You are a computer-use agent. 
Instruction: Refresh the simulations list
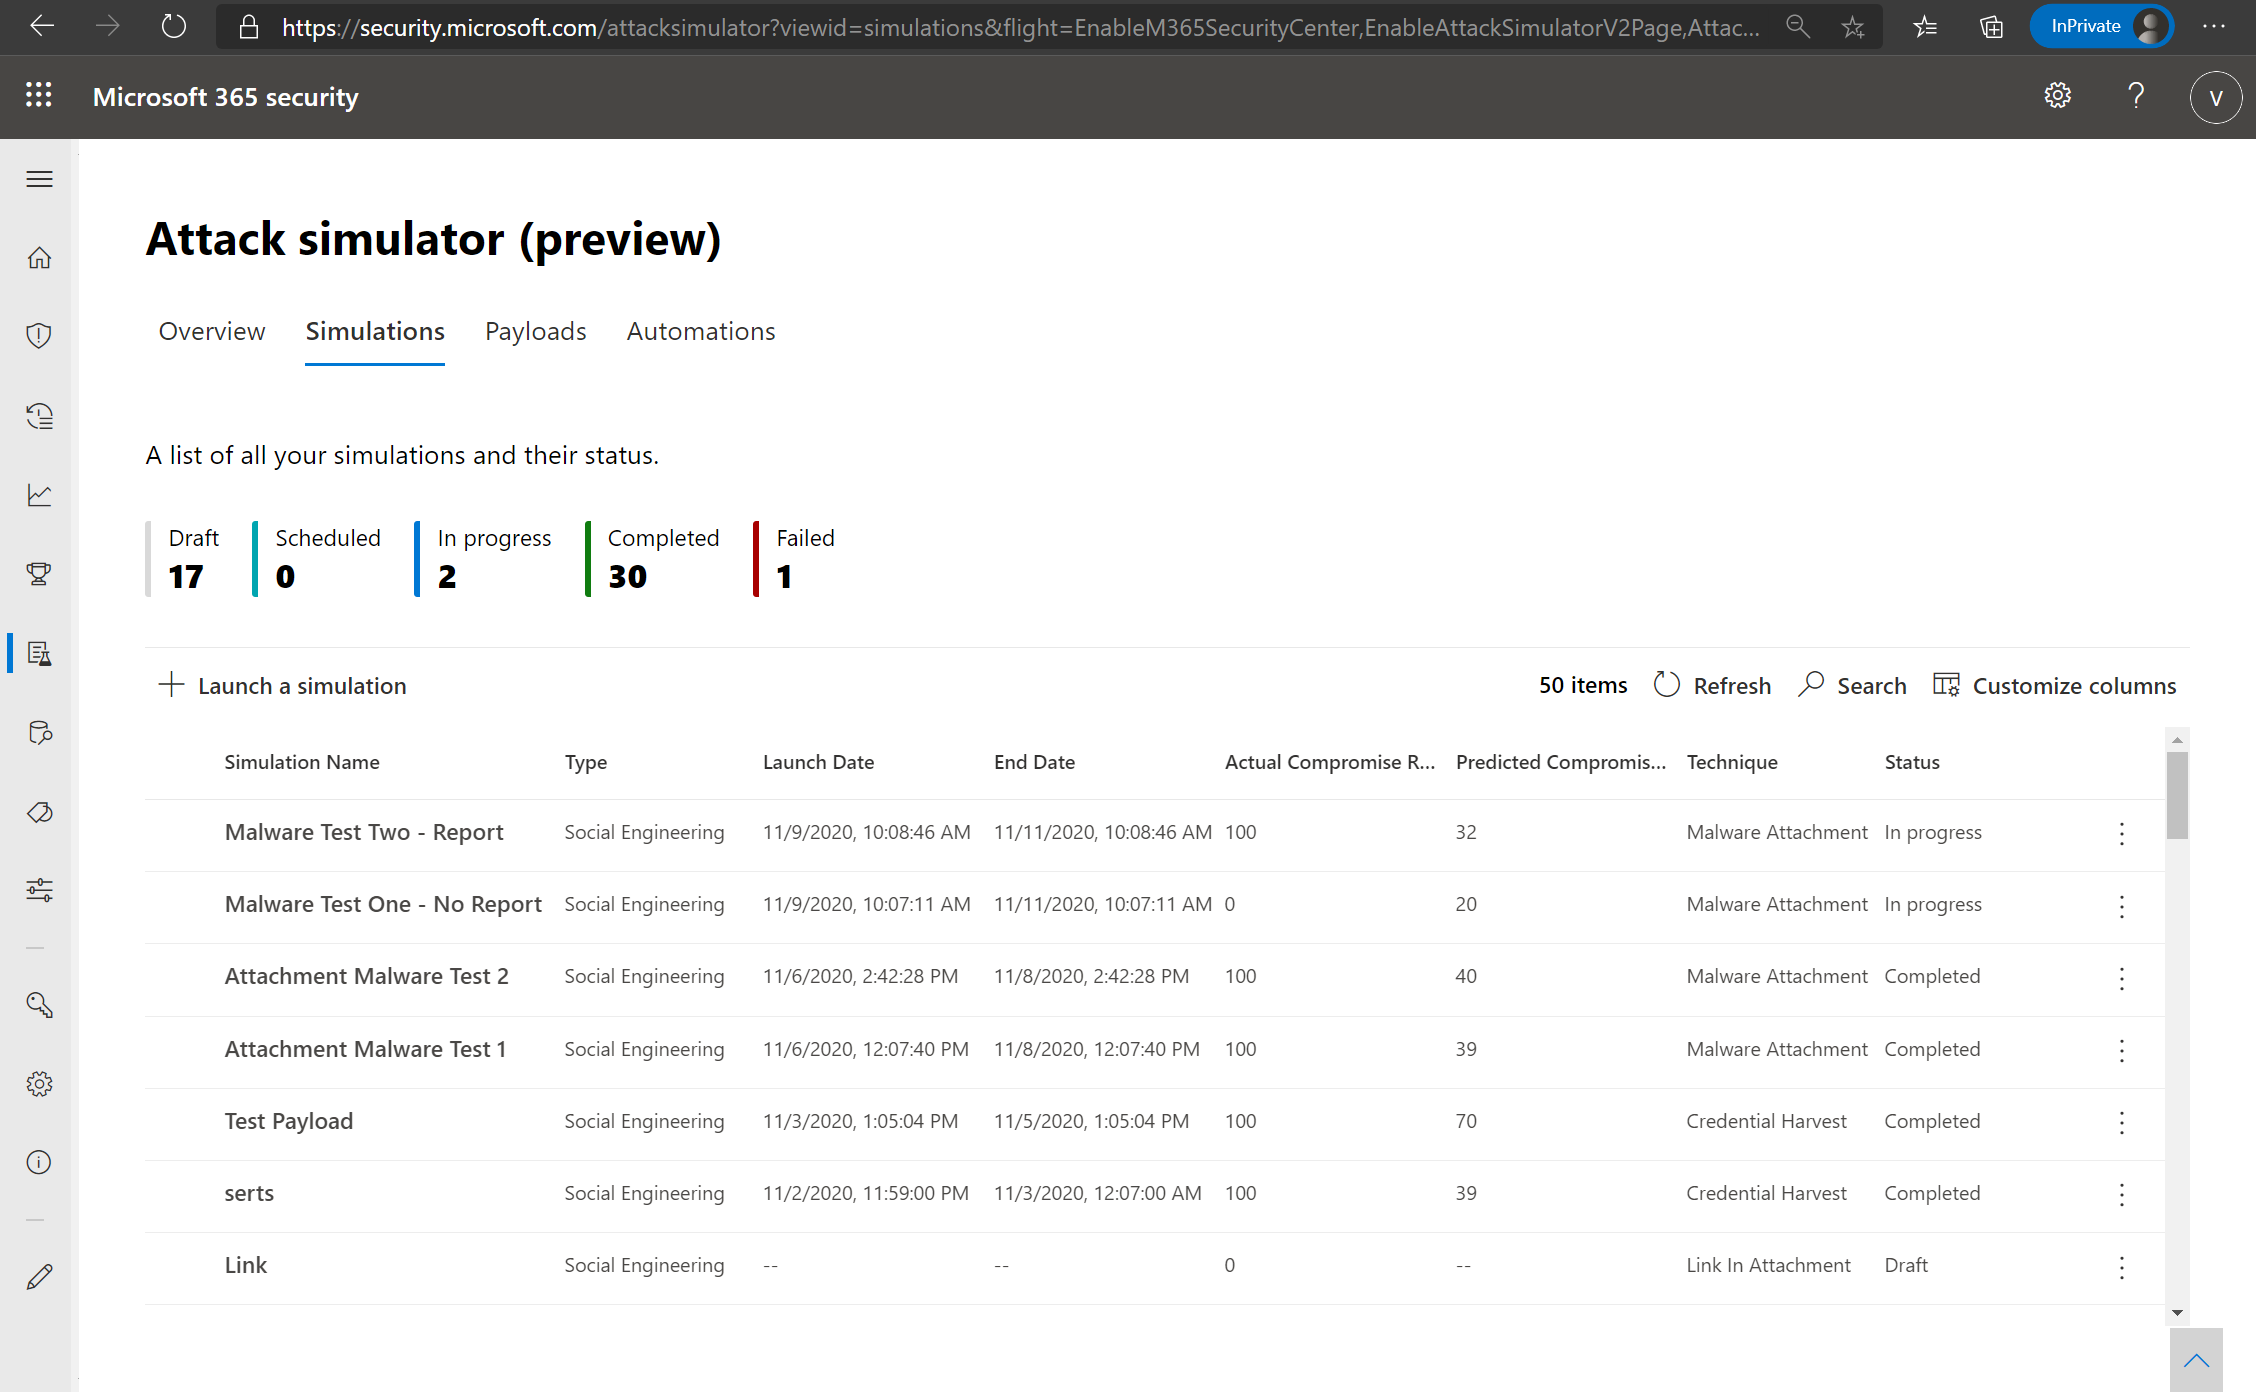pos(1712,685)
